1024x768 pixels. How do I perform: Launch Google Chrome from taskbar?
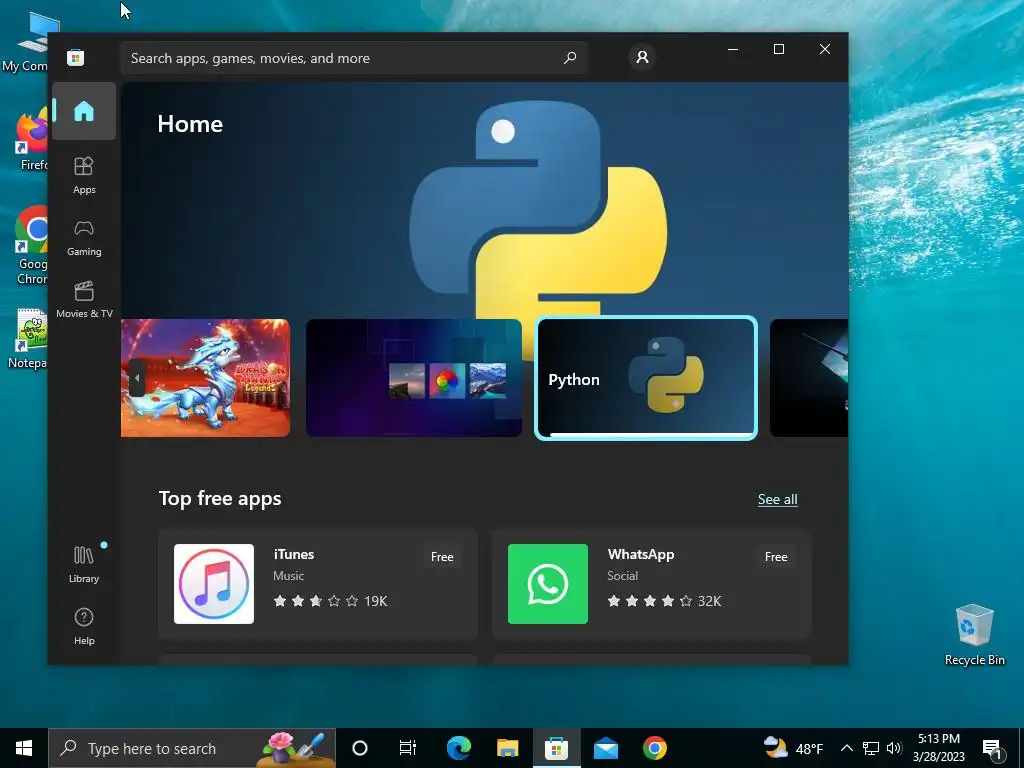(654, 748)
